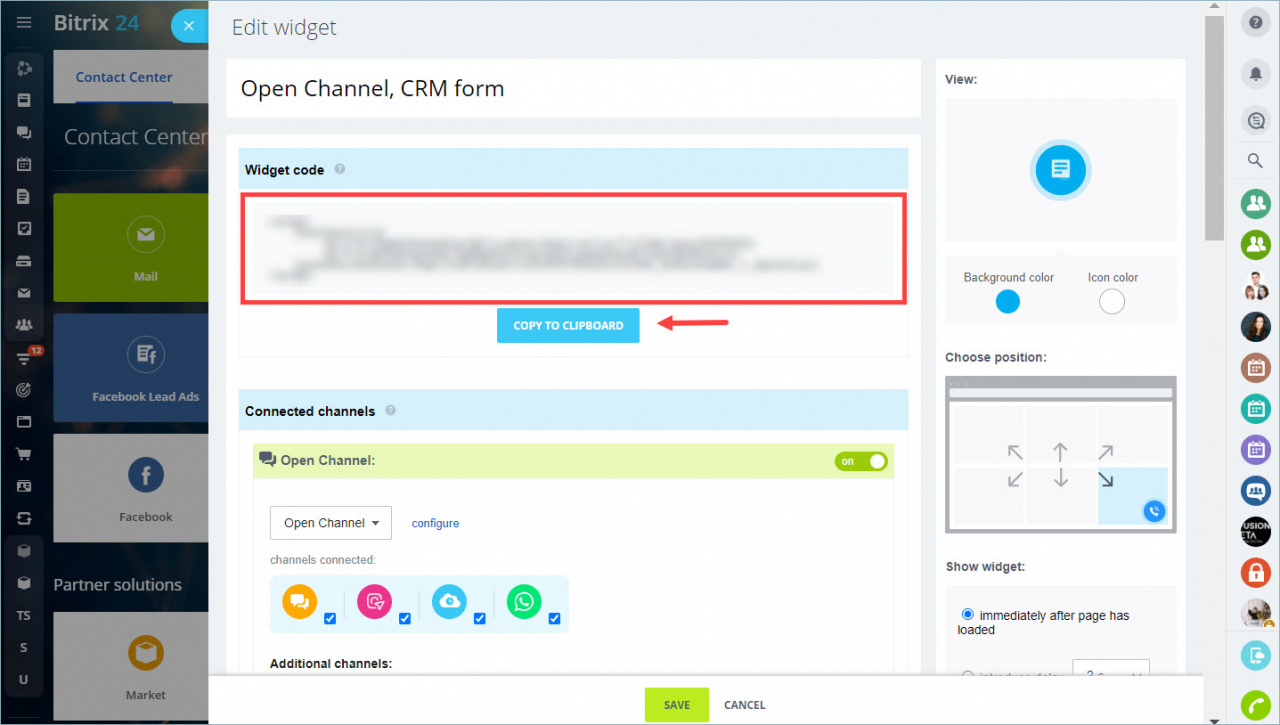Open the orange lock chat in right panel
1280x725 pixels.
pos(1256,572)
